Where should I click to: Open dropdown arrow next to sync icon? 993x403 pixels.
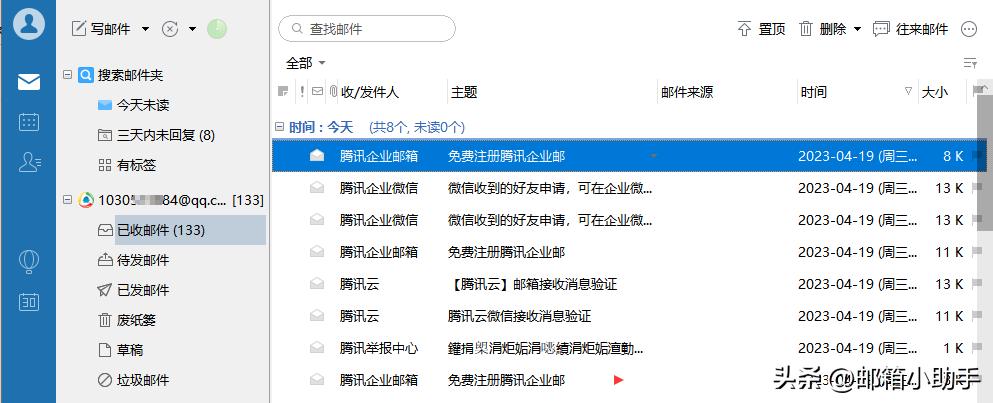click(x=192, y=29)
